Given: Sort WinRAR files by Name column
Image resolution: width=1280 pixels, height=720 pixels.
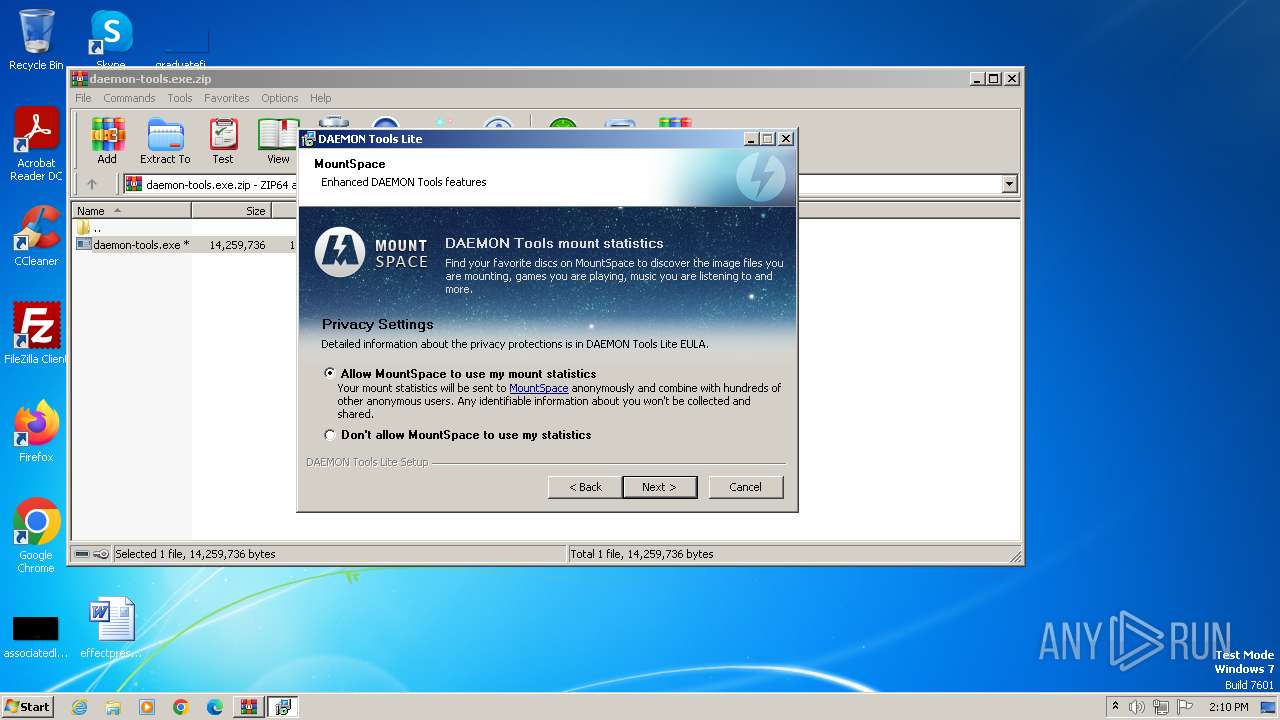Looking at the screenshot, I should (x=132, y=211).
